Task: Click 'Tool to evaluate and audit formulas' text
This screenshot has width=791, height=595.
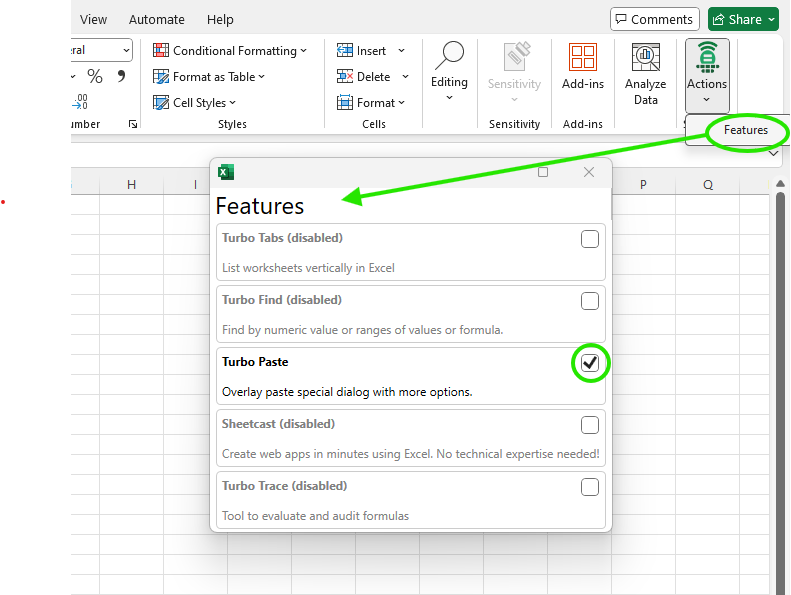Action: (315, 516)
